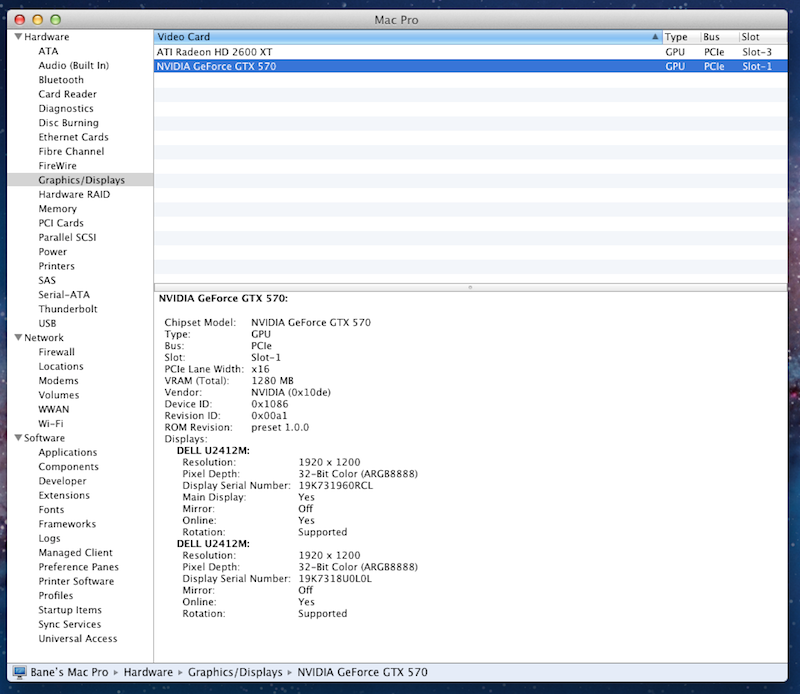Open Disc Burning in the sidebar
Viewport: 800px width, 694px height.
[x=68, y=122]
